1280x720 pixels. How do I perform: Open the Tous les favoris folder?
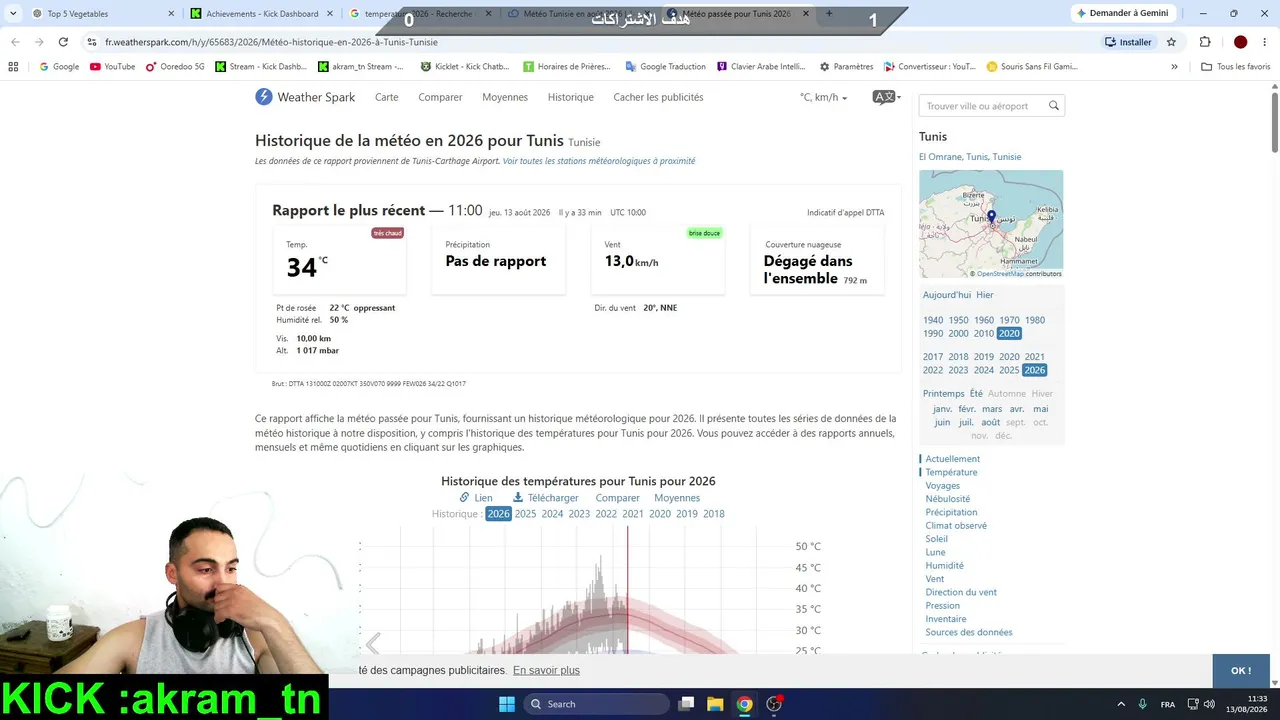pos(1235,67)
